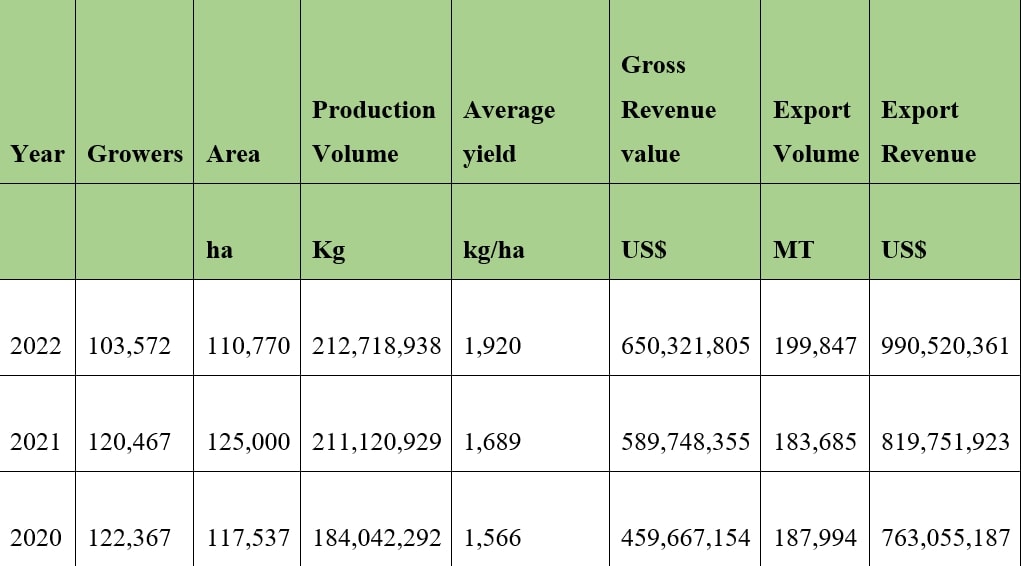Select gross revenue 459,667,154

click(685, 538)
